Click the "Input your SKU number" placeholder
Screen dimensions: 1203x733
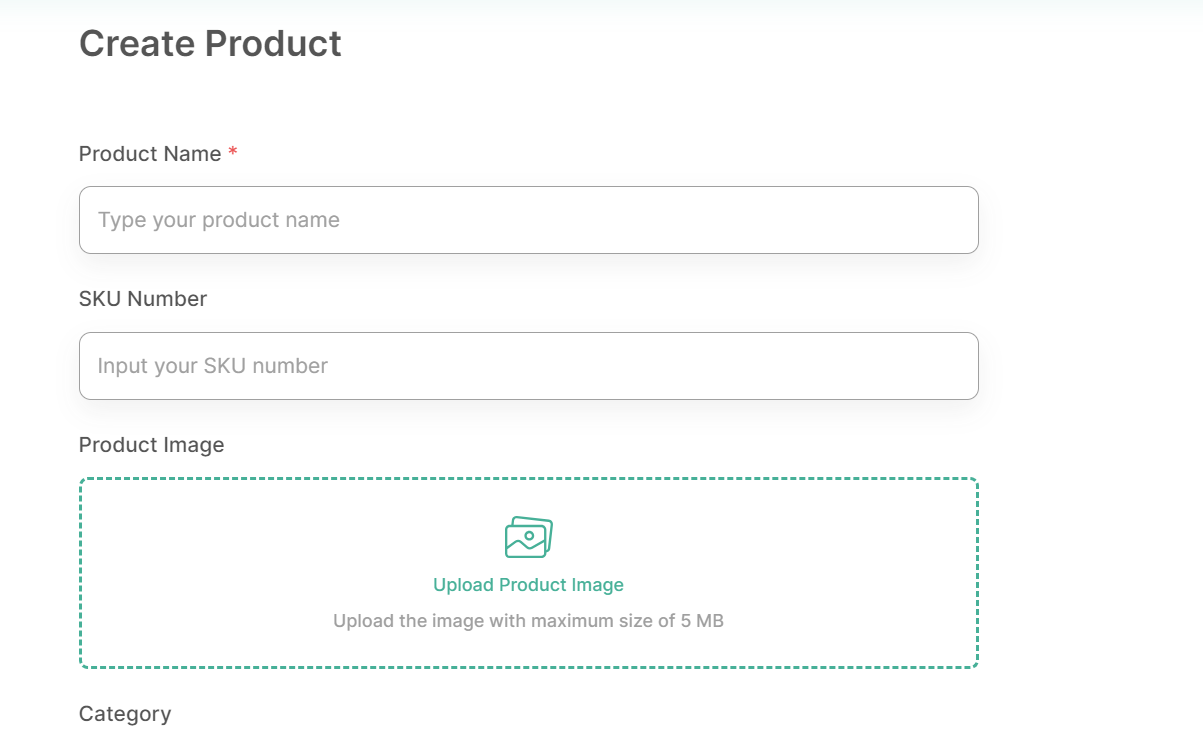click(213, 366)
